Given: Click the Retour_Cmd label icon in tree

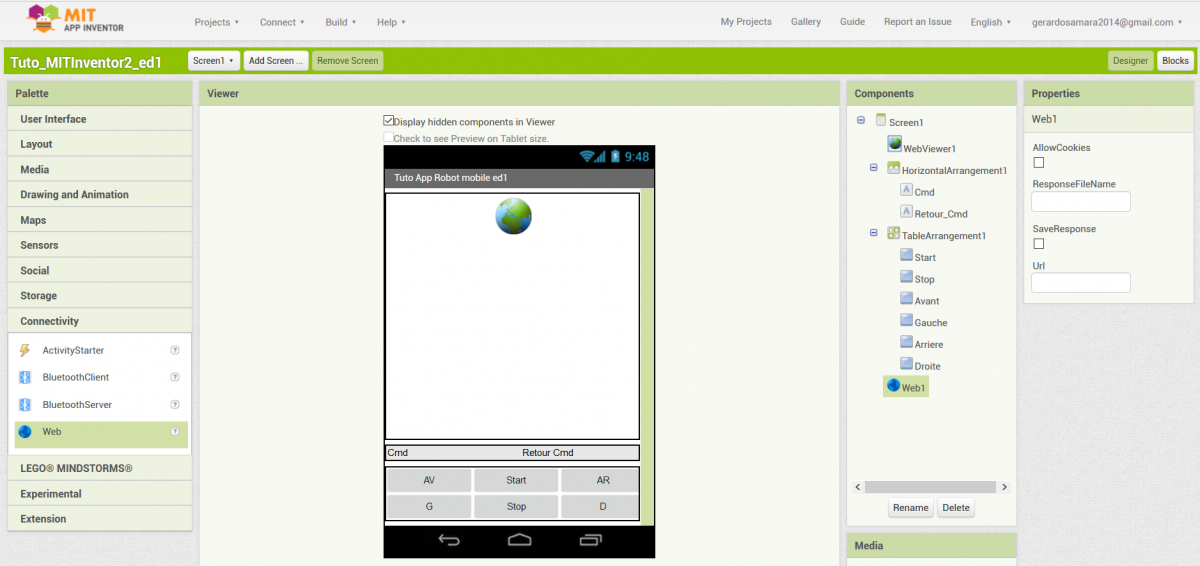Looking at the screenshot, I should pyautogui.click(x=906, y=212).
